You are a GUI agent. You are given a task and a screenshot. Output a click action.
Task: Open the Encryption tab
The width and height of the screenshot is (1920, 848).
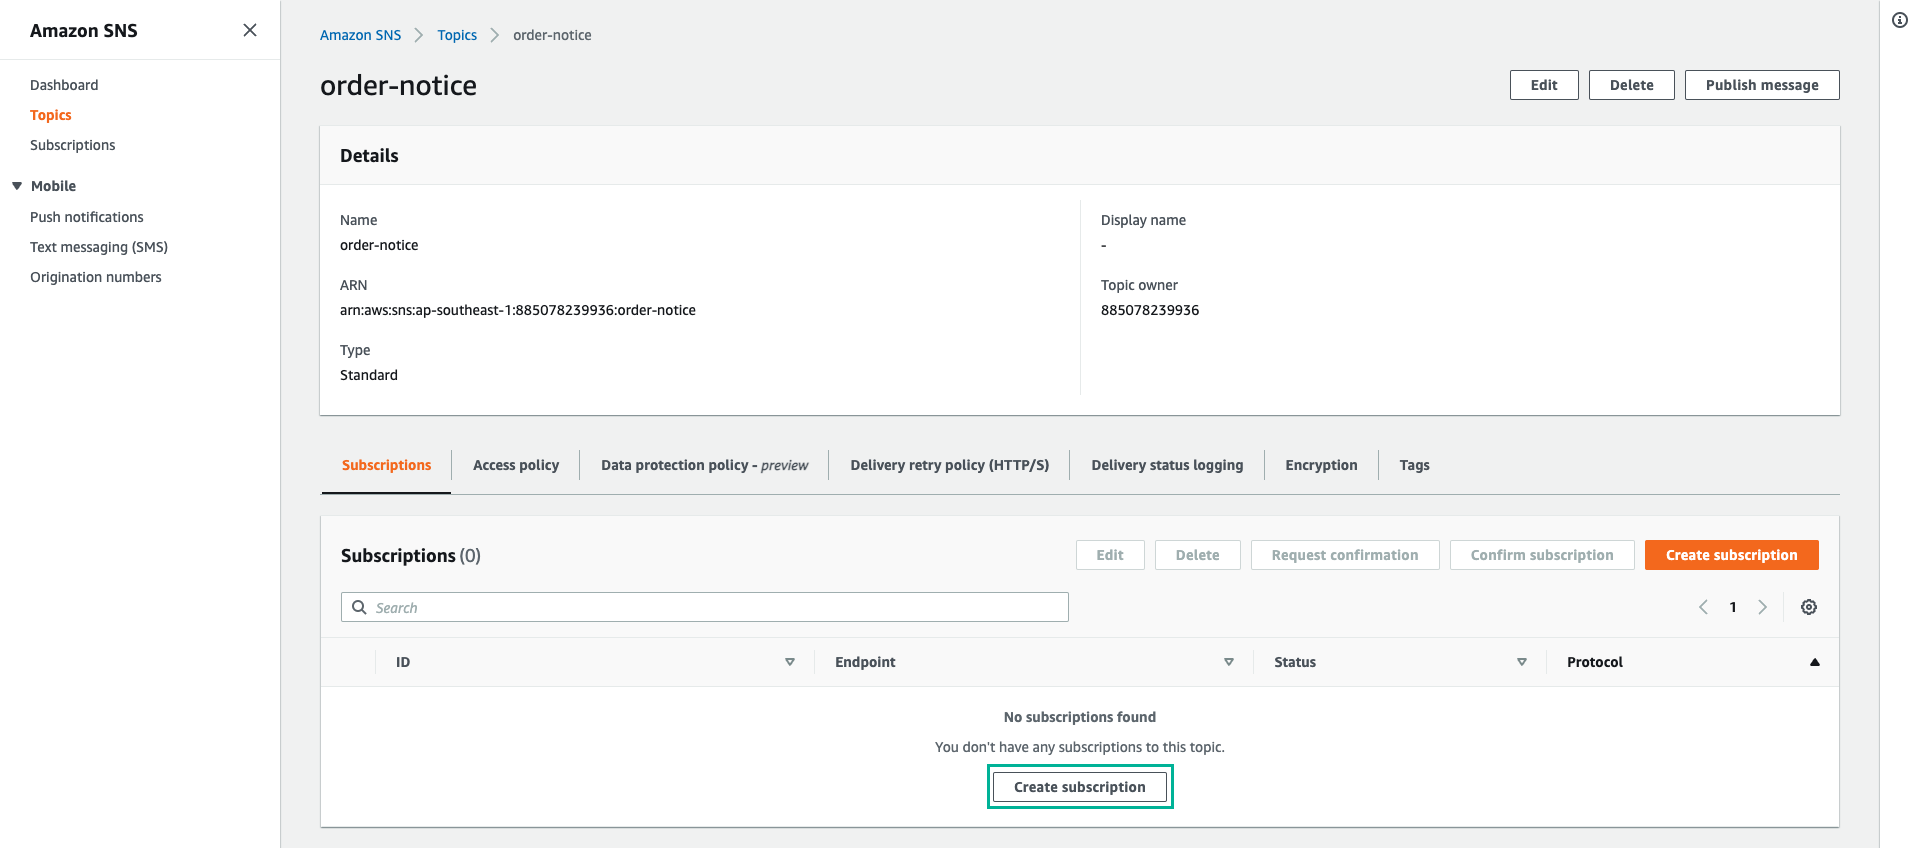tap(1321, 465)
